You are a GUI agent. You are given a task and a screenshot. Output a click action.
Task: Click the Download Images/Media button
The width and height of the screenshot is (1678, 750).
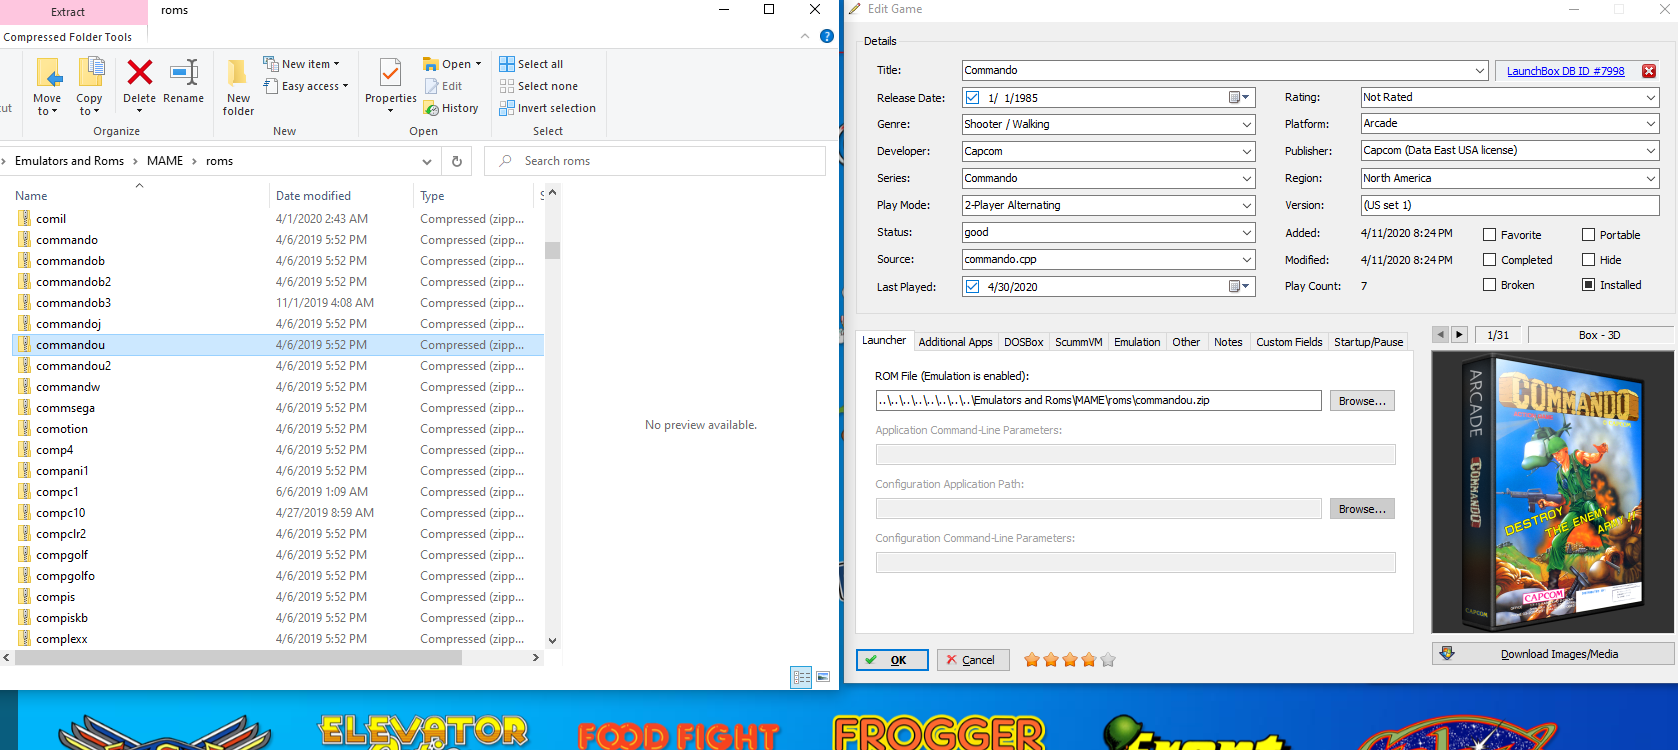tap(1553, 654)
